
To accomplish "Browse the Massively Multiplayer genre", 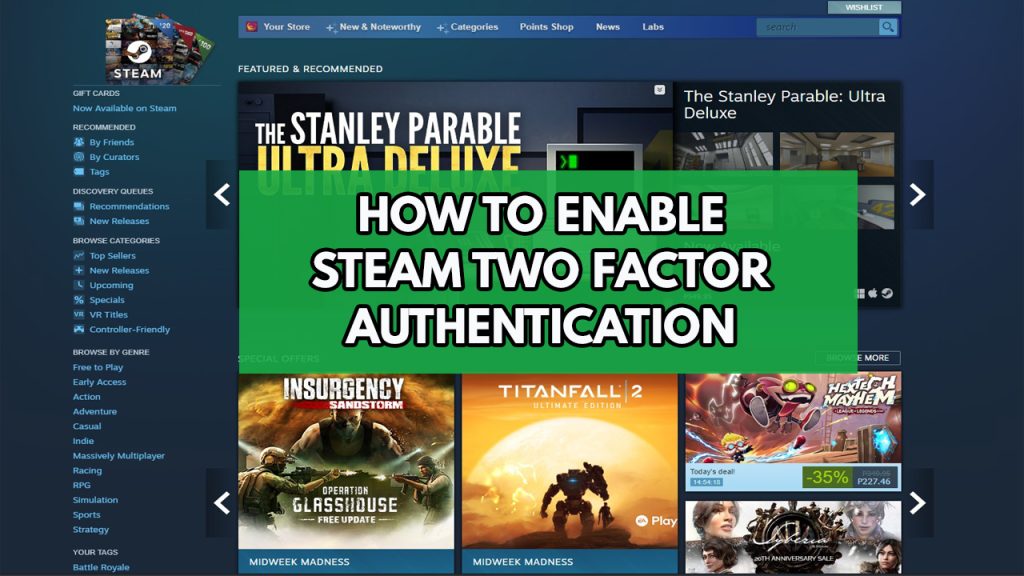I will pyautogui.click(x=119, y=456).
